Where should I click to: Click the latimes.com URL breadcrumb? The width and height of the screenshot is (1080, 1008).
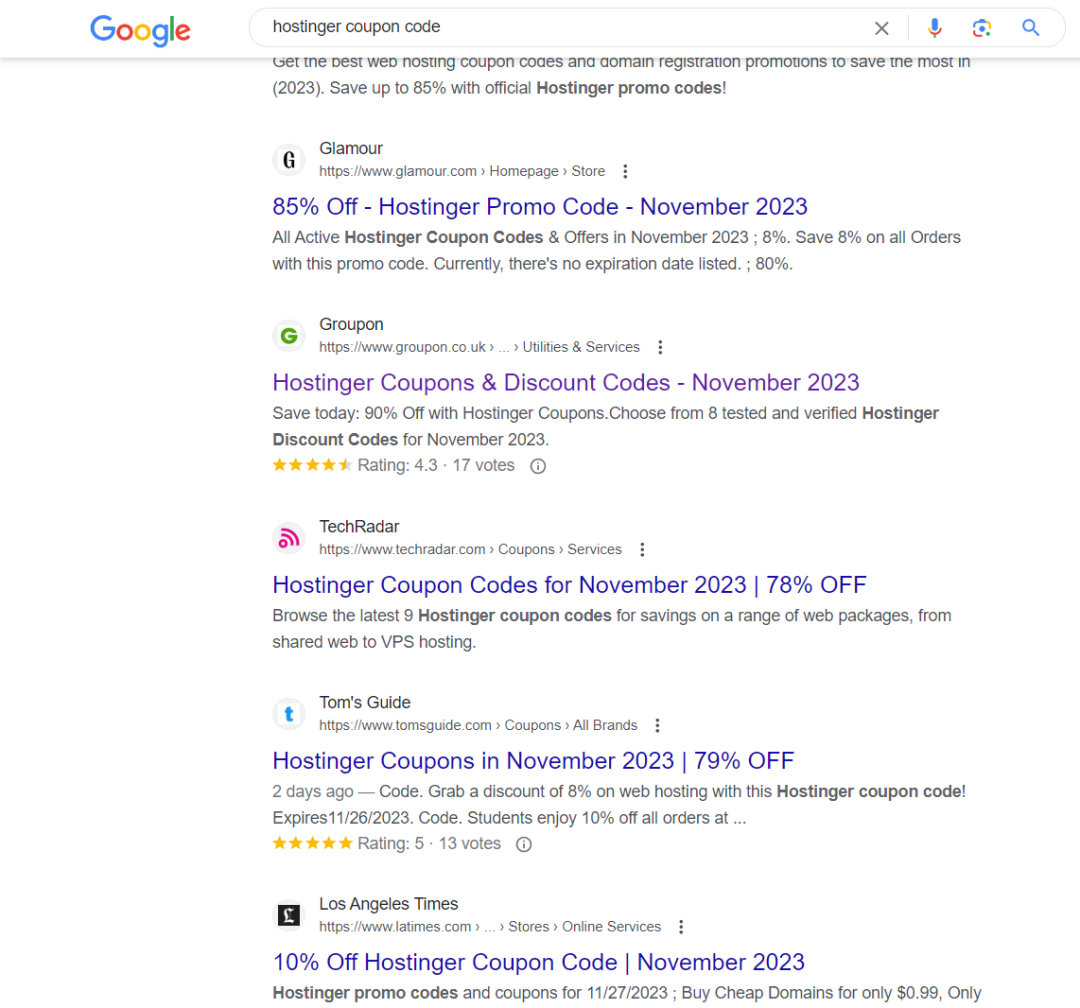(490, 927)
